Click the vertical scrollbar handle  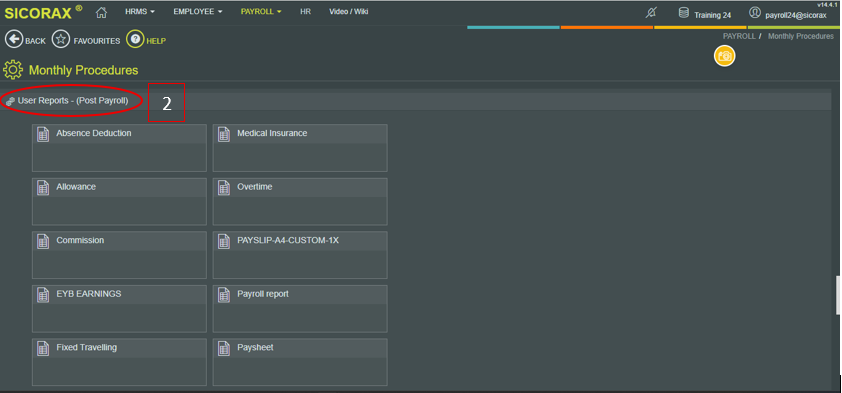pyautogui.click(x=839, y=295)
